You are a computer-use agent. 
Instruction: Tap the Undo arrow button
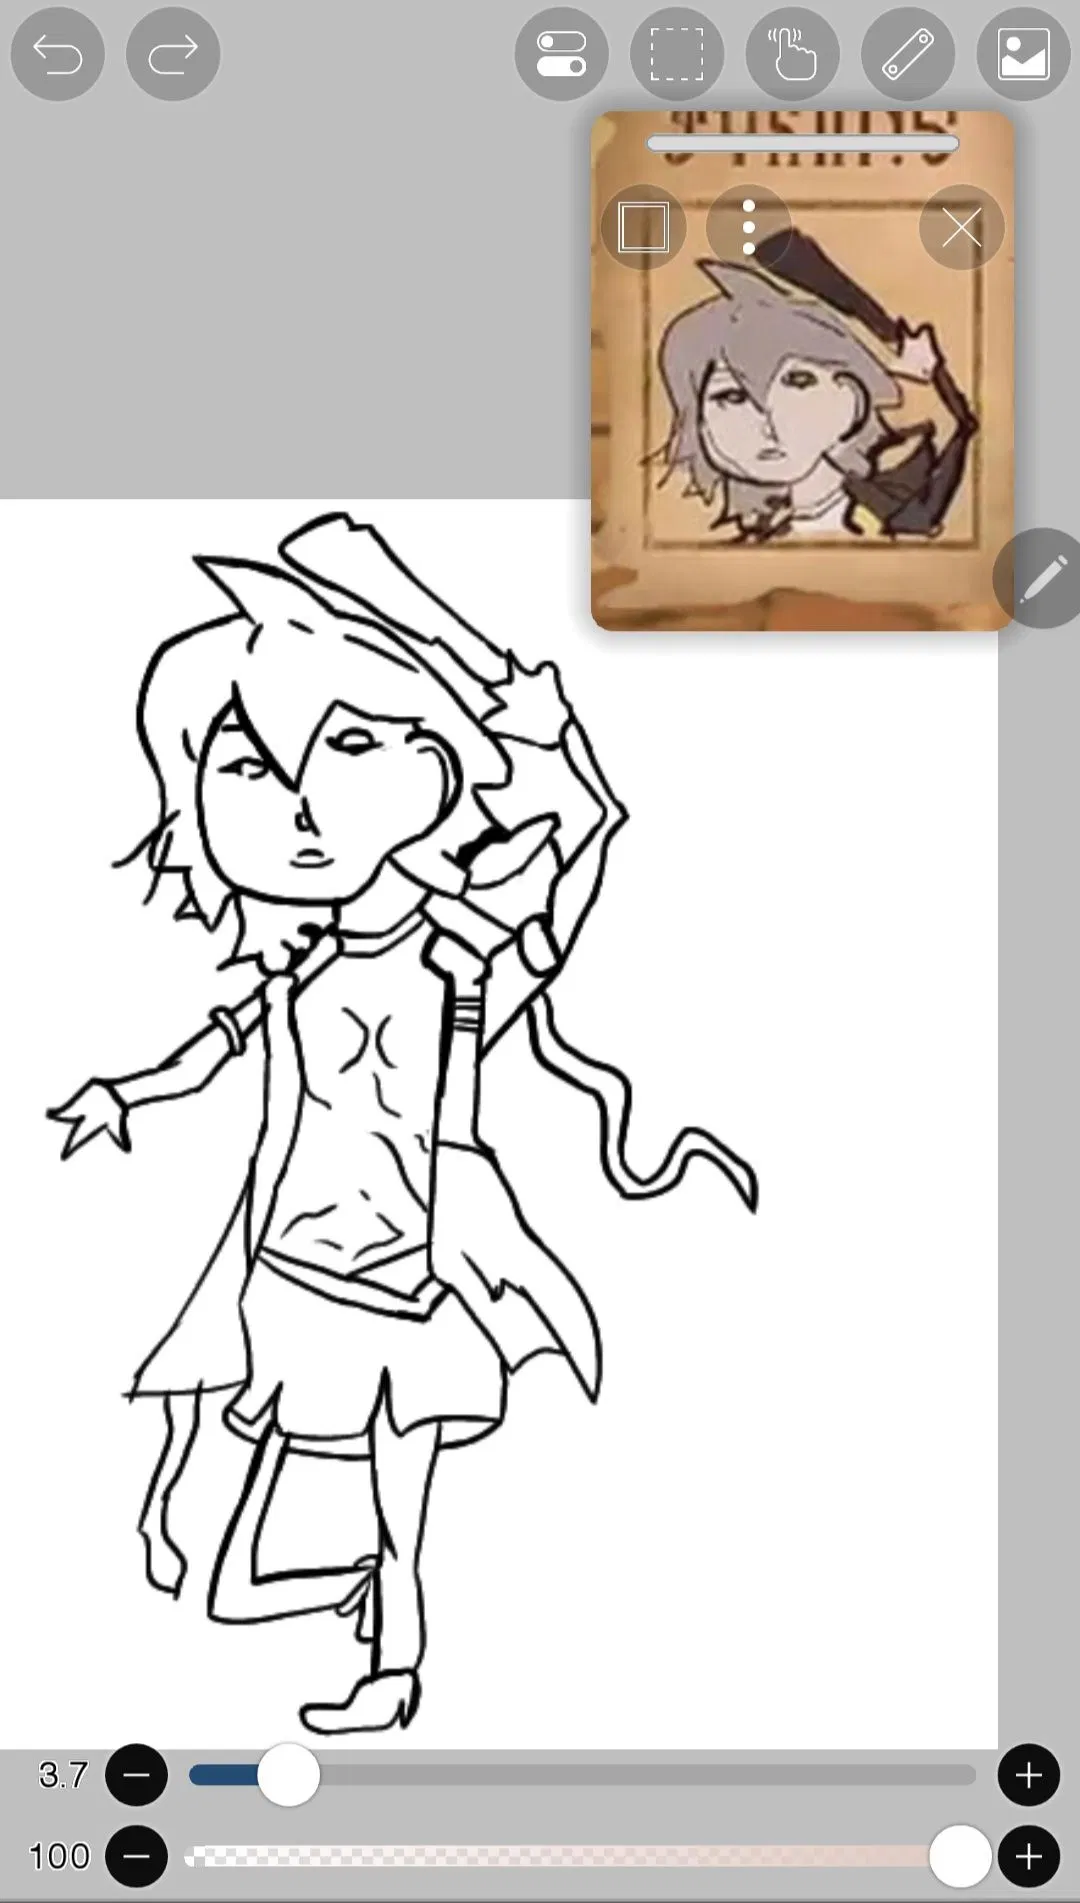tap(57, 54)
